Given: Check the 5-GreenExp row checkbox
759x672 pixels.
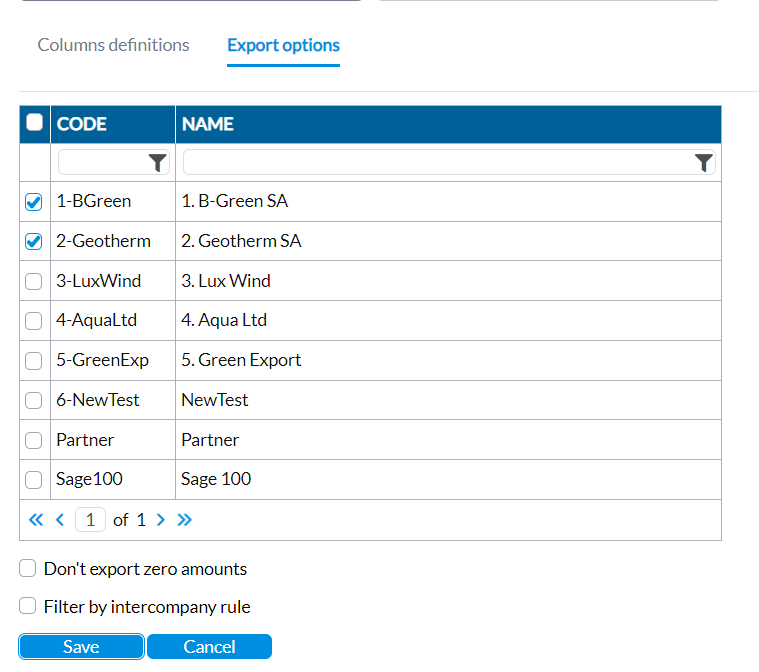Looking at the screenshot, I should 33,360.
